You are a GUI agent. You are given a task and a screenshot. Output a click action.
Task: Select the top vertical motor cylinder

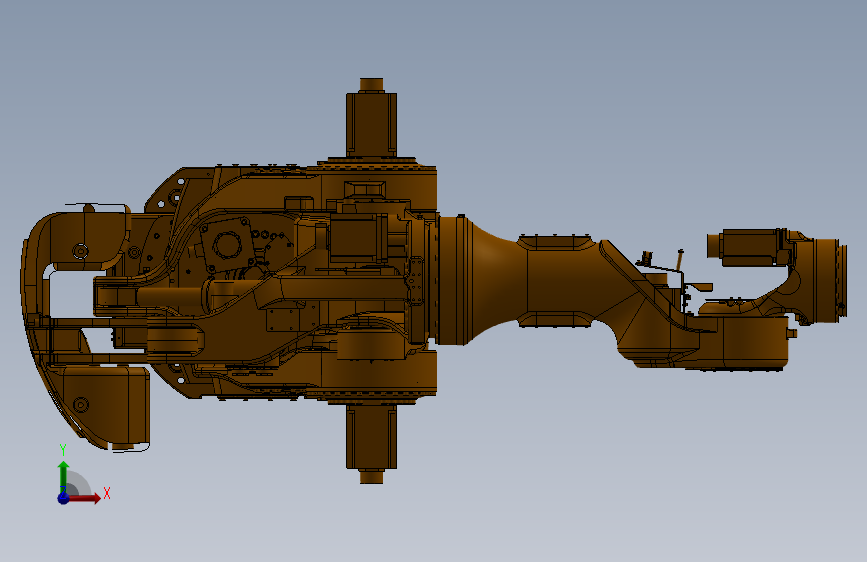pos(372,124)
